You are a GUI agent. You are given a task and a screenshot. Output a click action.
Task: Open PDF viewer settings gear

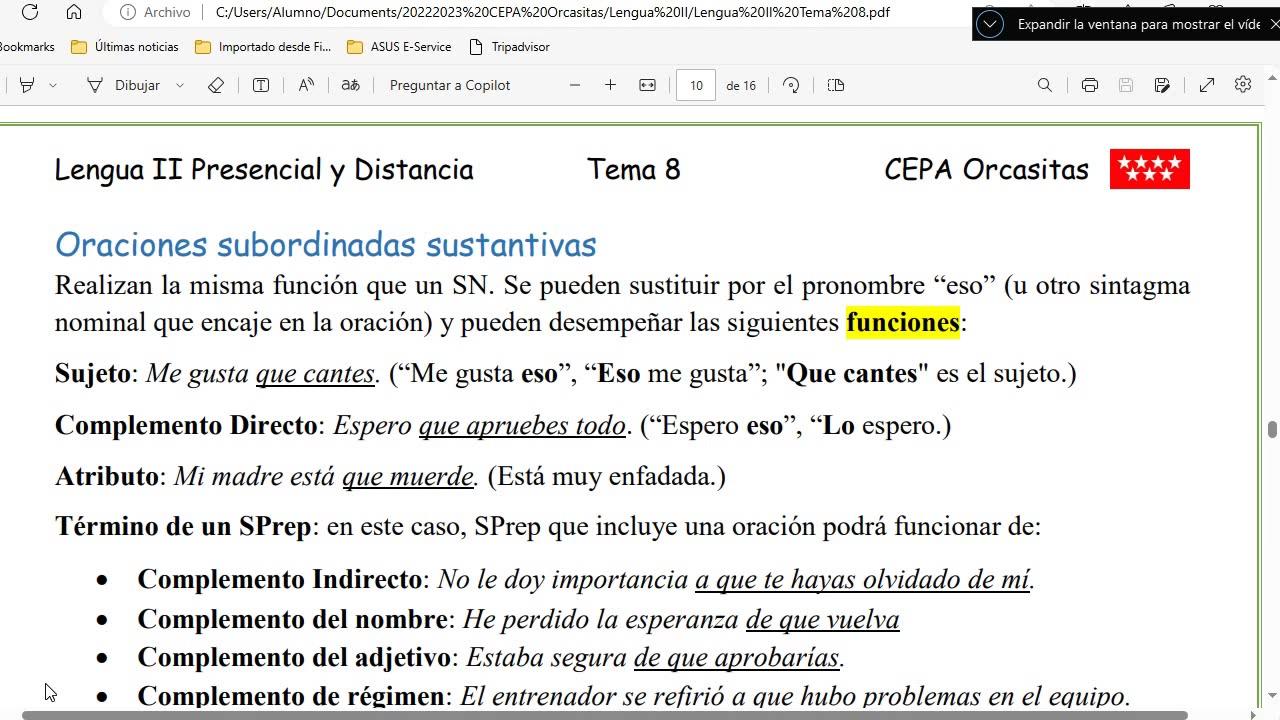[x=1243, y=85]
